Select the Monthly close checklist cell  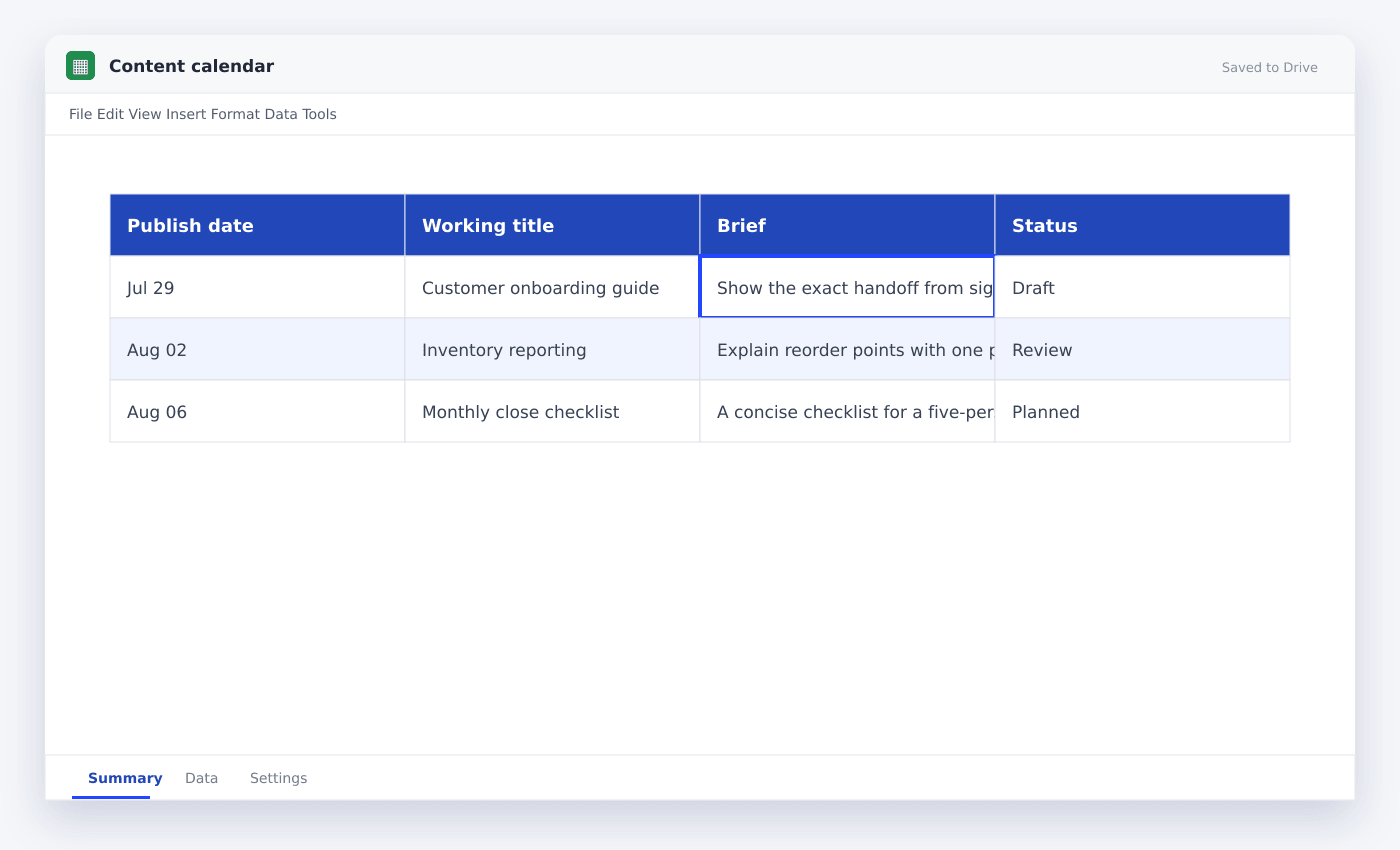pyautogui.click(x=552, y=411)
